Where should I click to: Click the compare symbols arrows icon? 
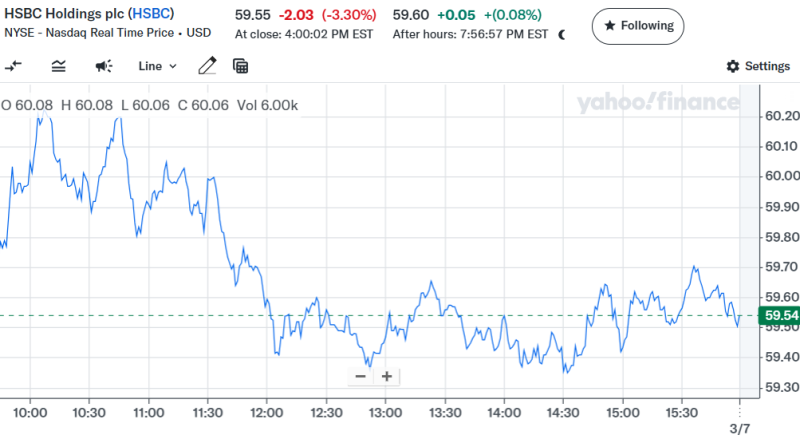coord(14,66)
